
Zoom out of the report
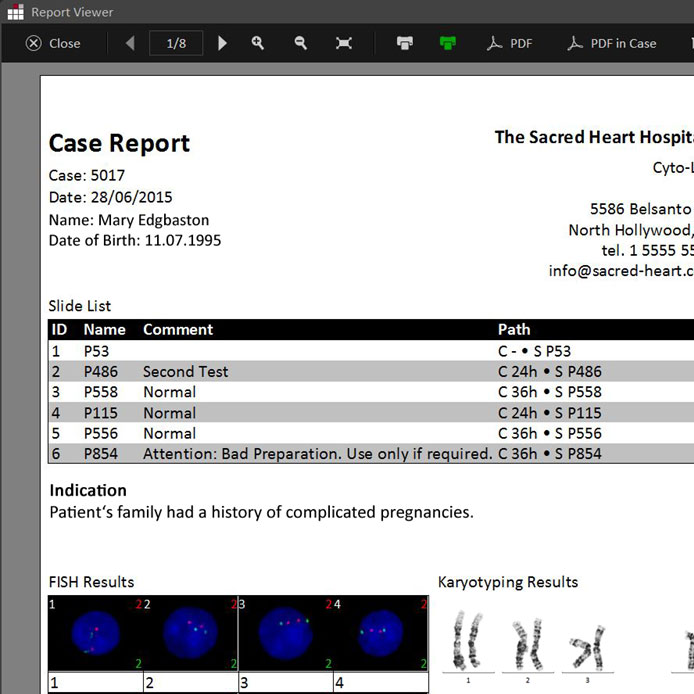point(301,43)
